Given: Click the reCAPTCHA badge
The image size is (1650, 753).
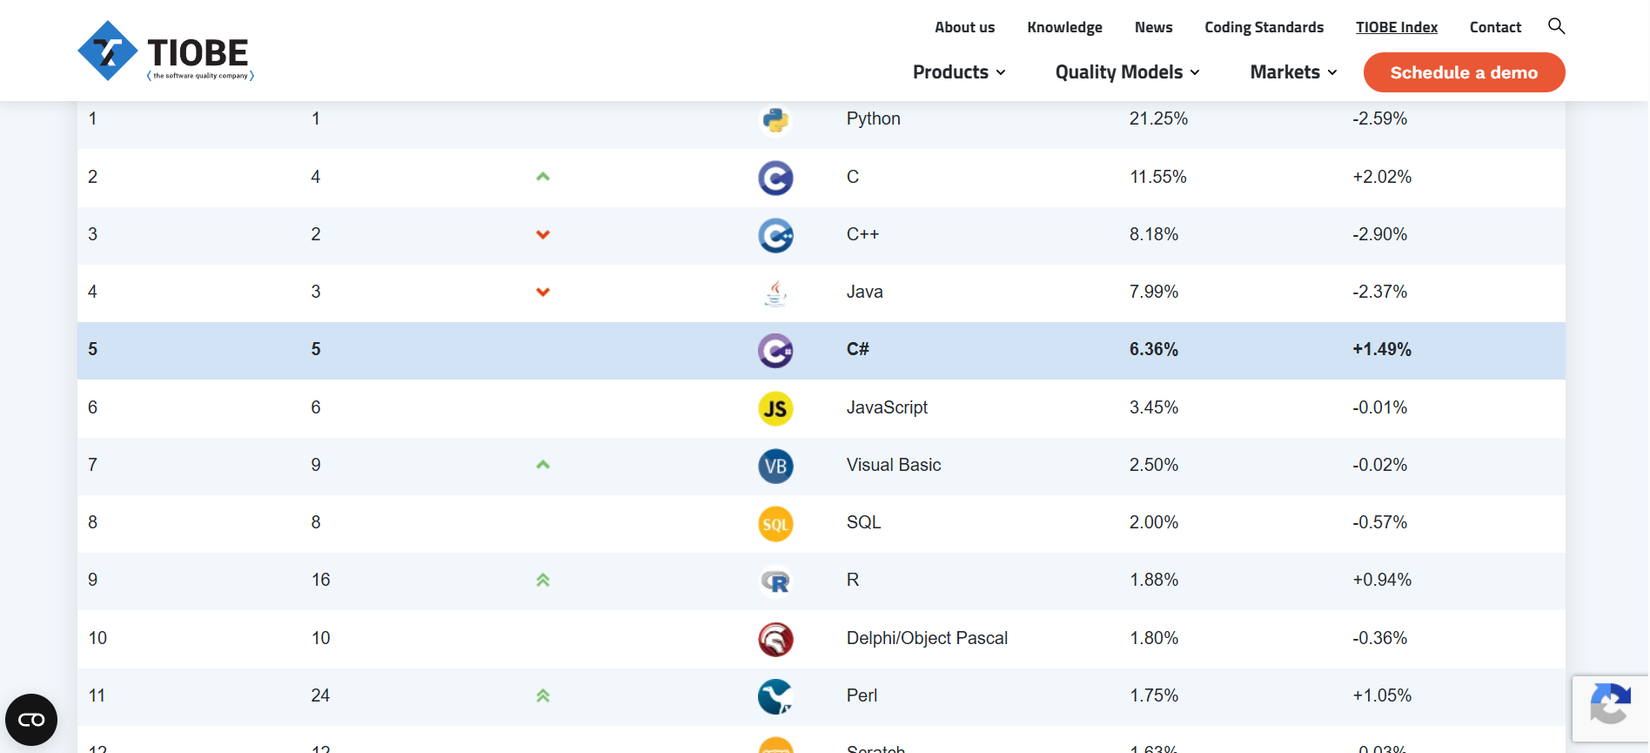Looking at the screenshot, I should [x=1609, y=707].
